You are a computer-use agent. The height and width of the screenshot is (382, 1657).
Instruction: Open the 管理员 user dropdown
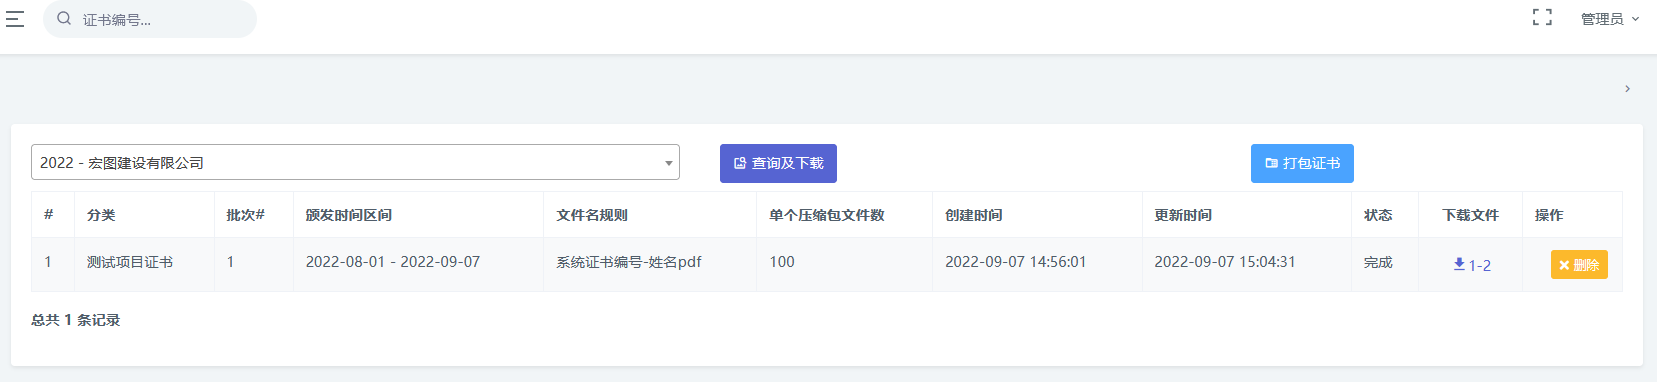[x=1609, y=19]
